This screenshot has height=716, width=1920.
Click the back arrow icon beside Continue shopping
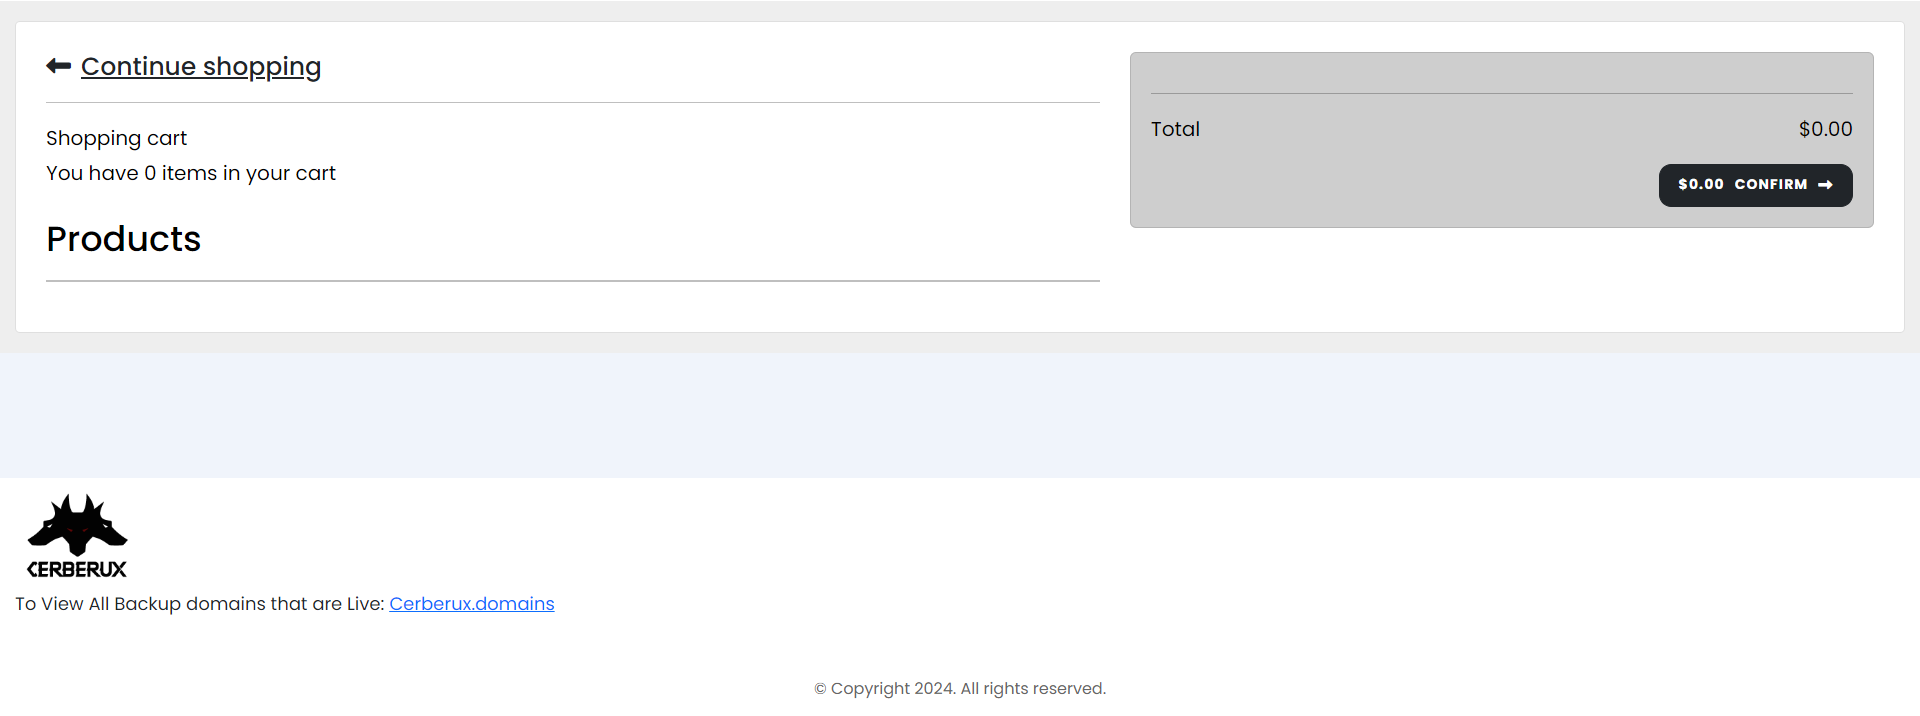click(x=58, y=66)
